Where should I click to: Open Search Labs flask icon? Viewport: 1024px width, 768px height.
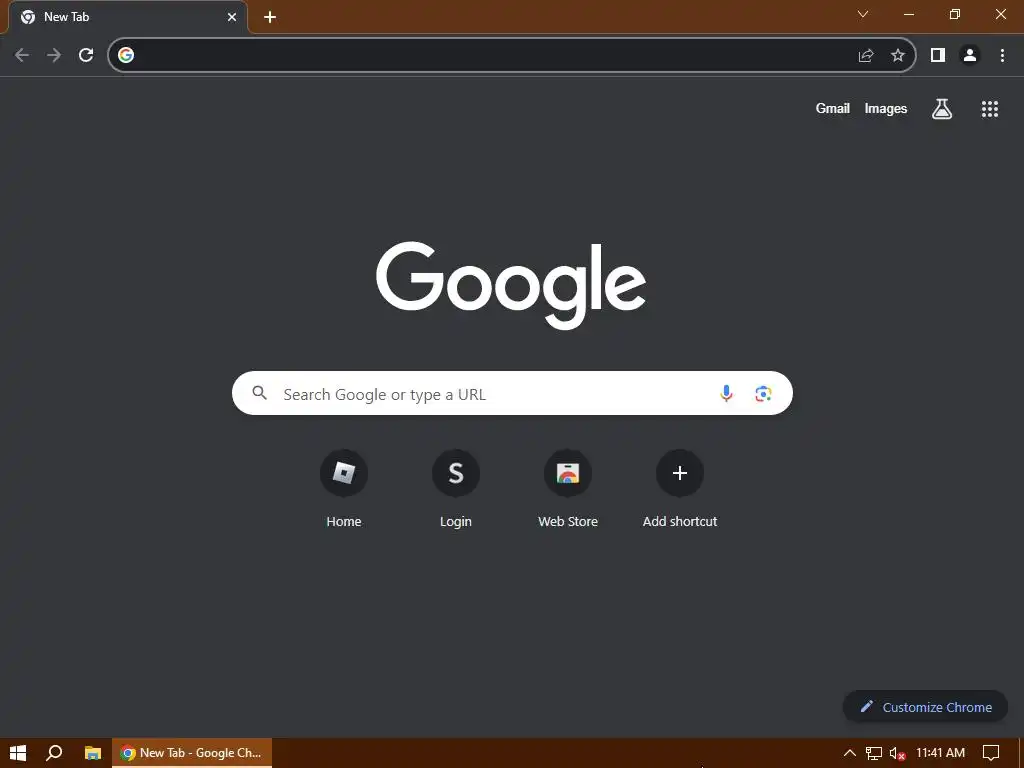coord(942,108)
